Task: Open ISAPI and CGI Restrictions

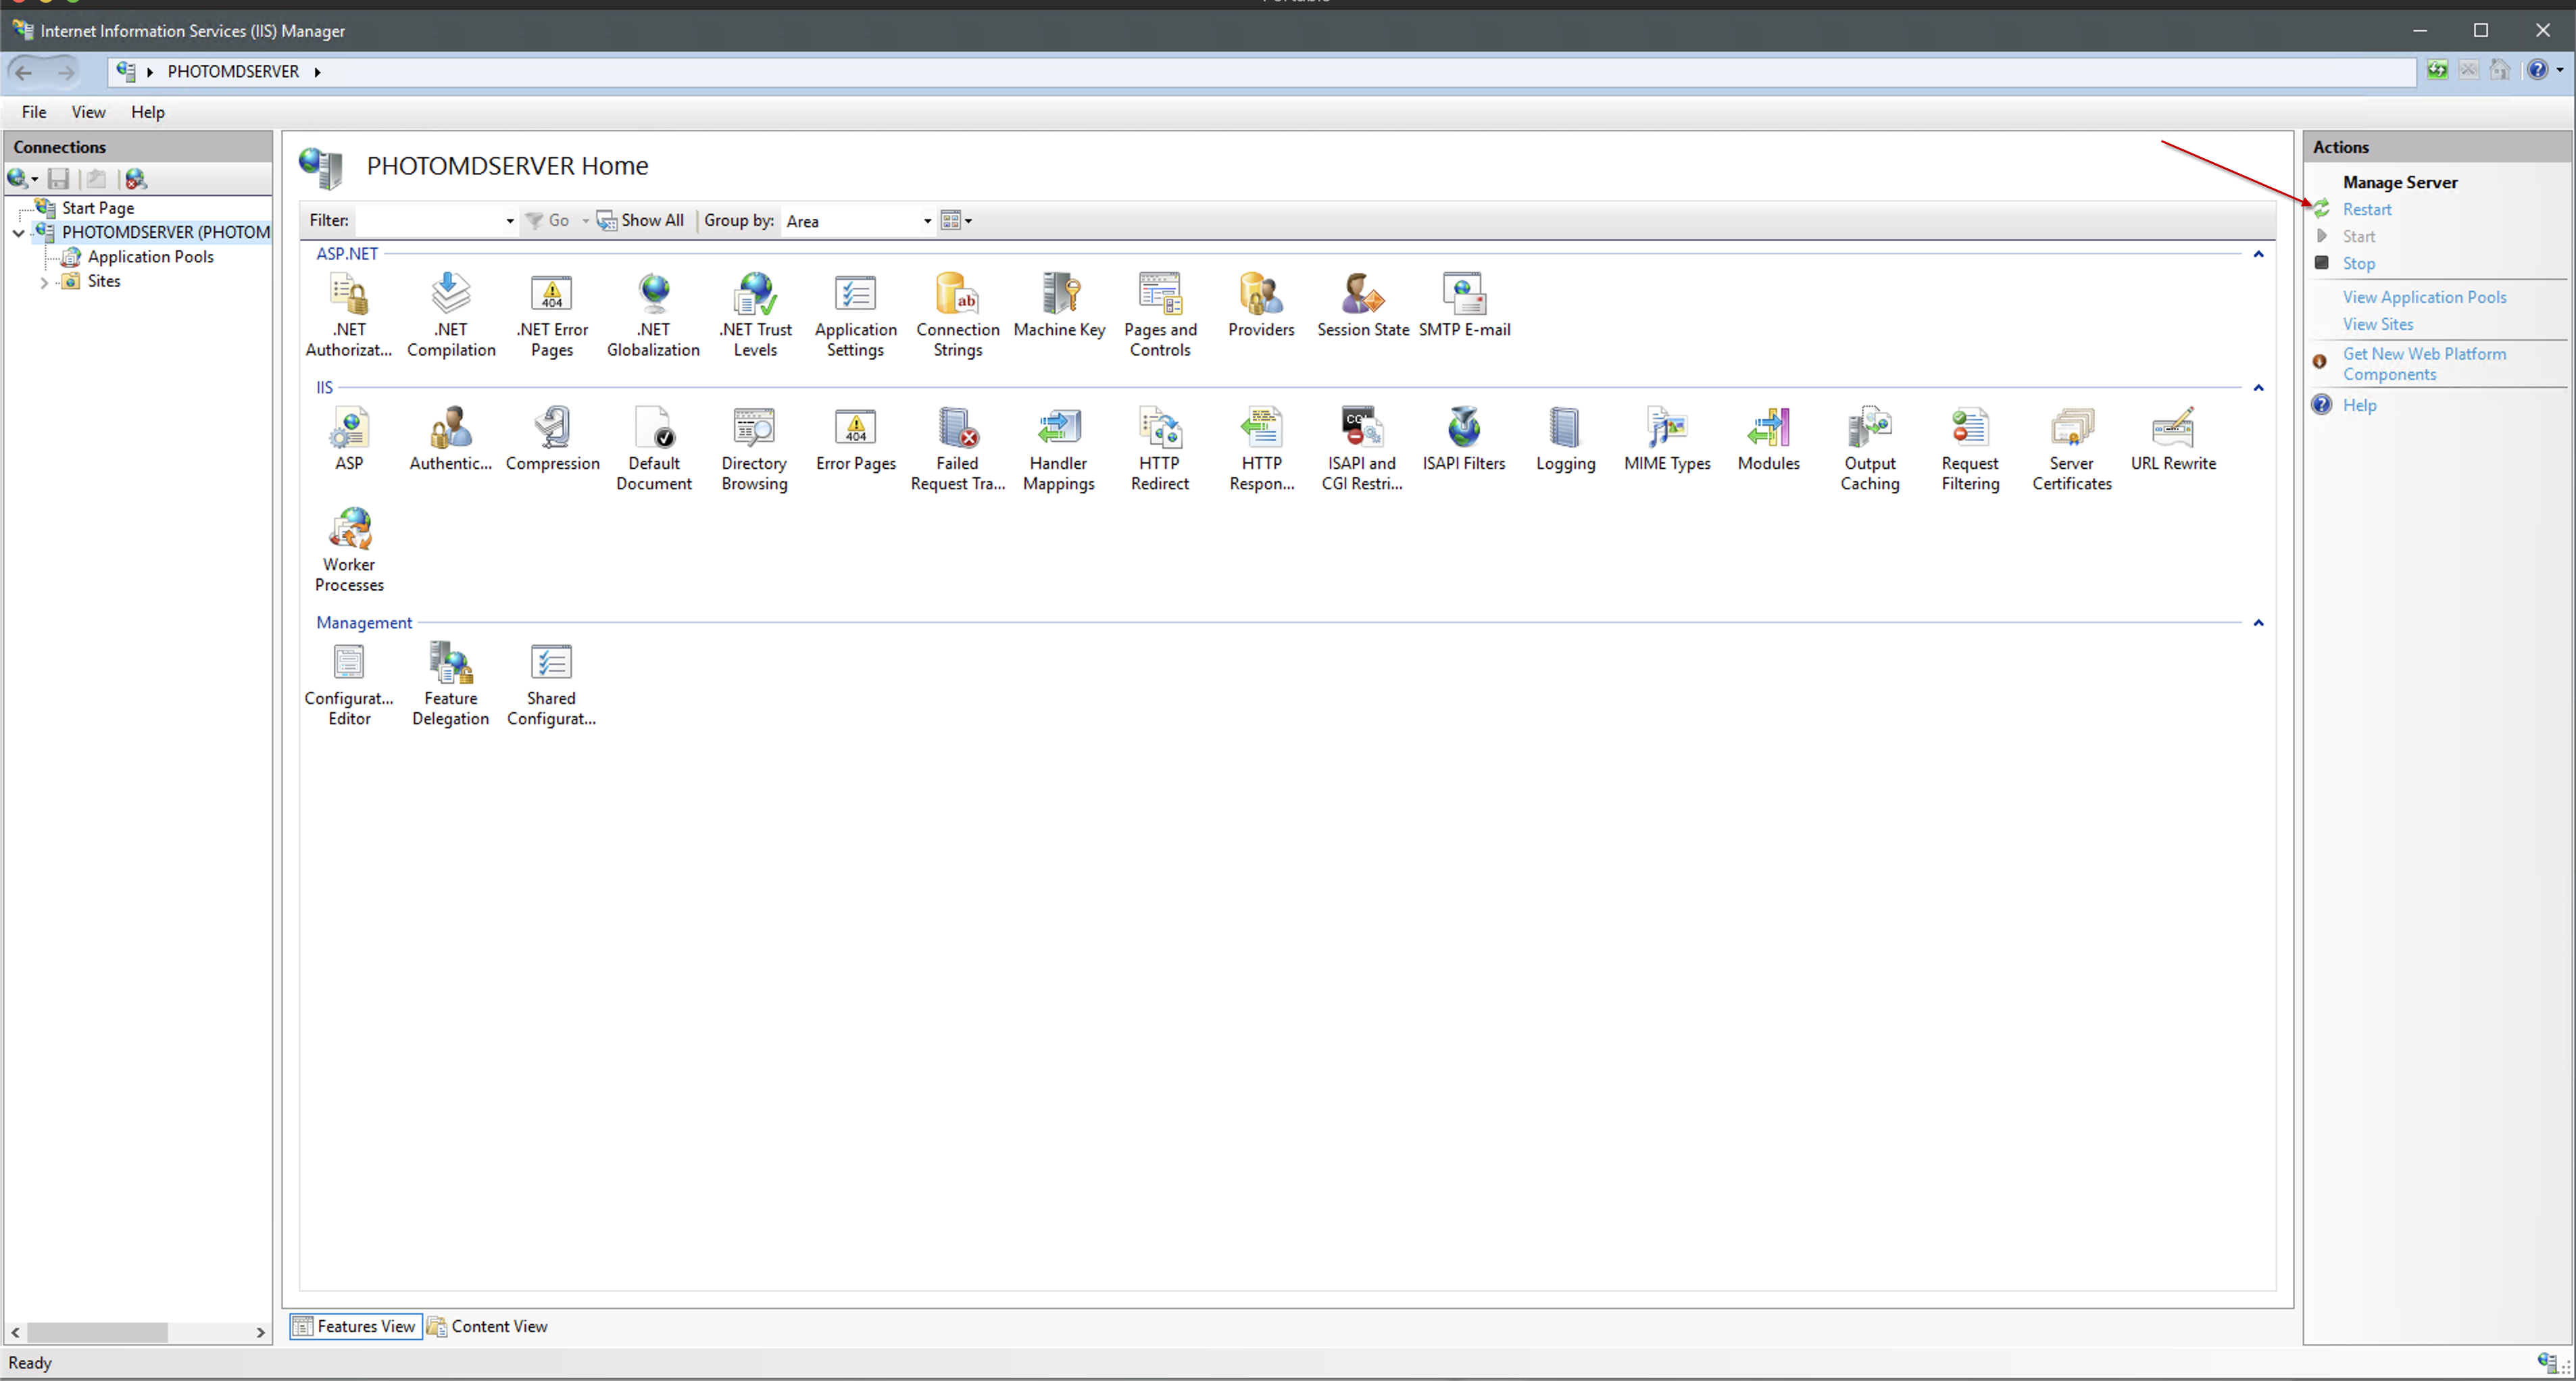Action: click(x=1362, y=448)
